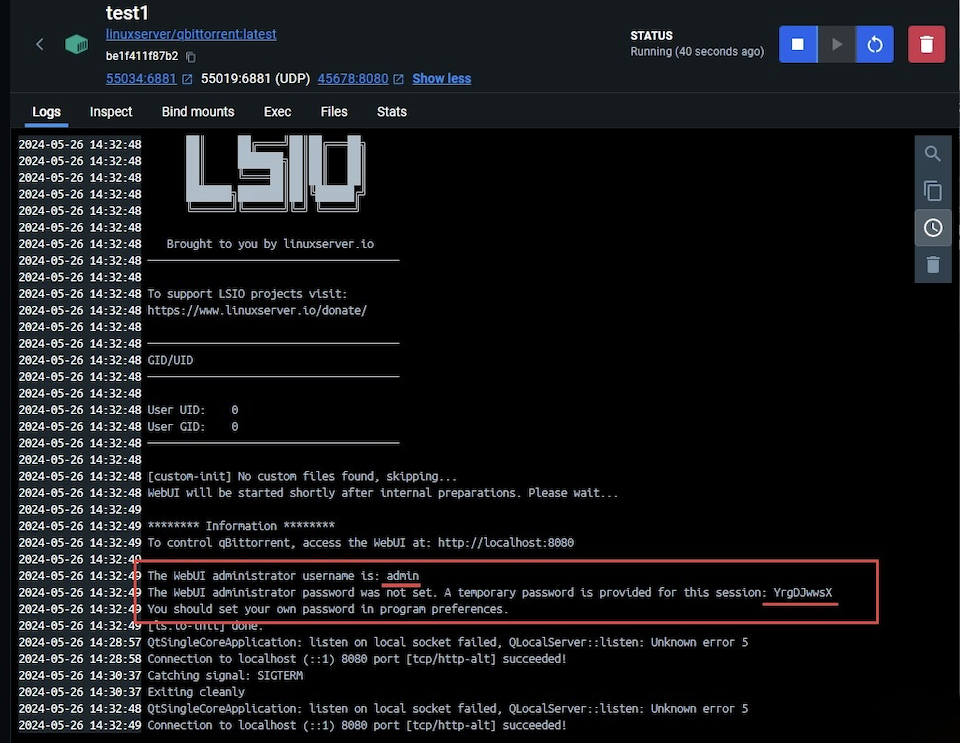Click the username admin in logs
The image size is (960, 743).
point(402,576)
